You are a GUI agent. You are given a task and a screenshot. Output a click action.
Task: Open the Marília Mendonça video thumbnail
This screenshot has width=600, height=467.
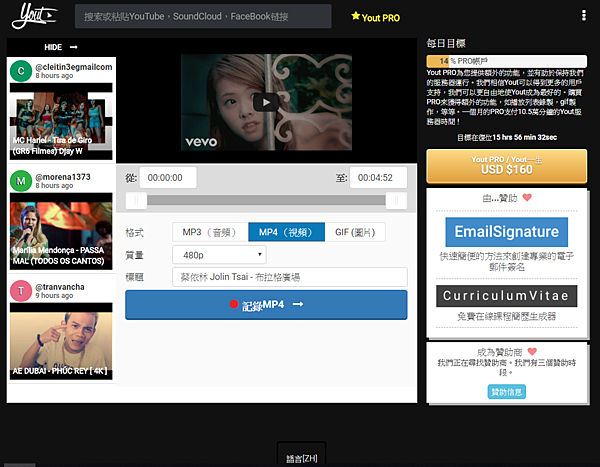coord(61,231)
